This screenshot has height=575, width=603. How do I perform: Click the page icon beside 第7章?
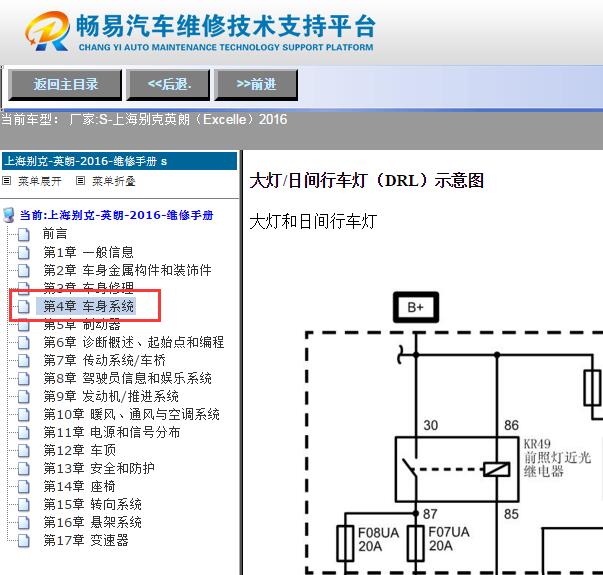point(23,360)
